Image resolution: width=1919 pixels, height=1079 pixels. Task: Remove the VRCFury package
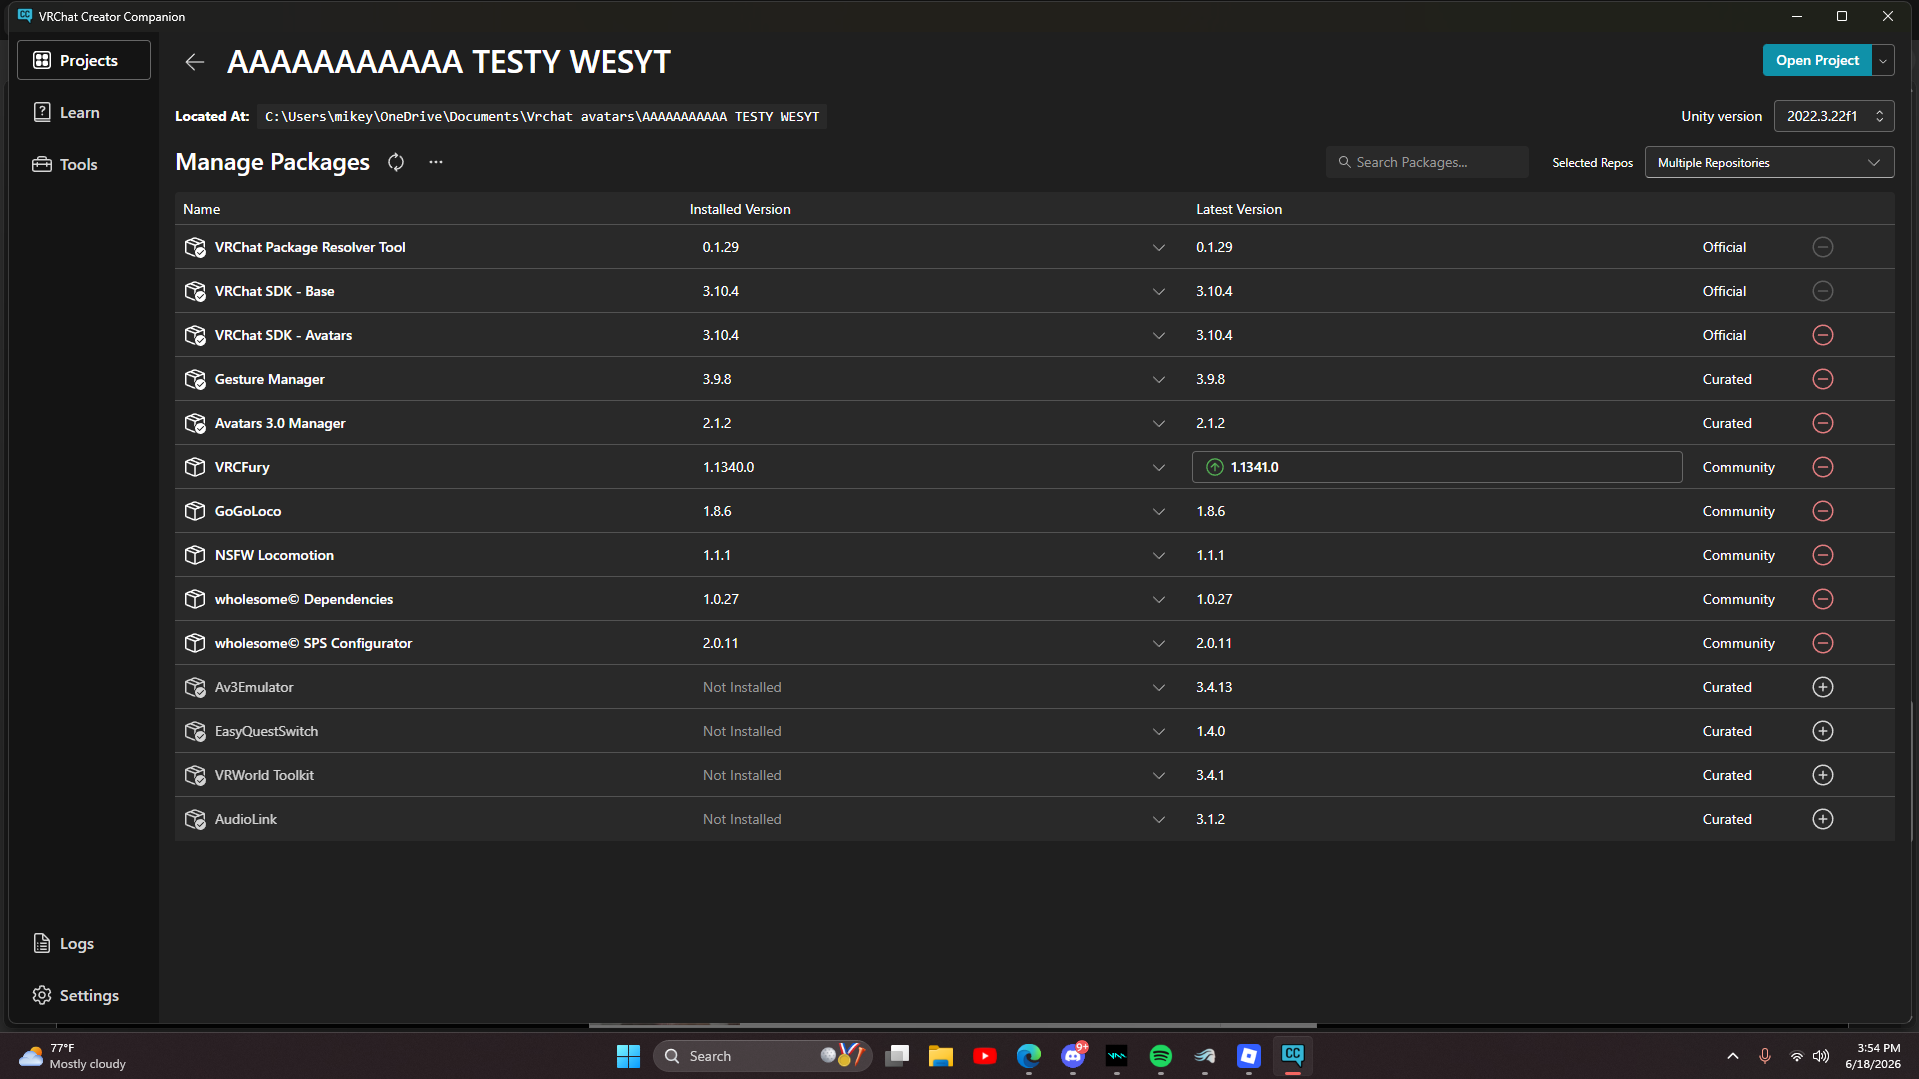point(1823,467)
